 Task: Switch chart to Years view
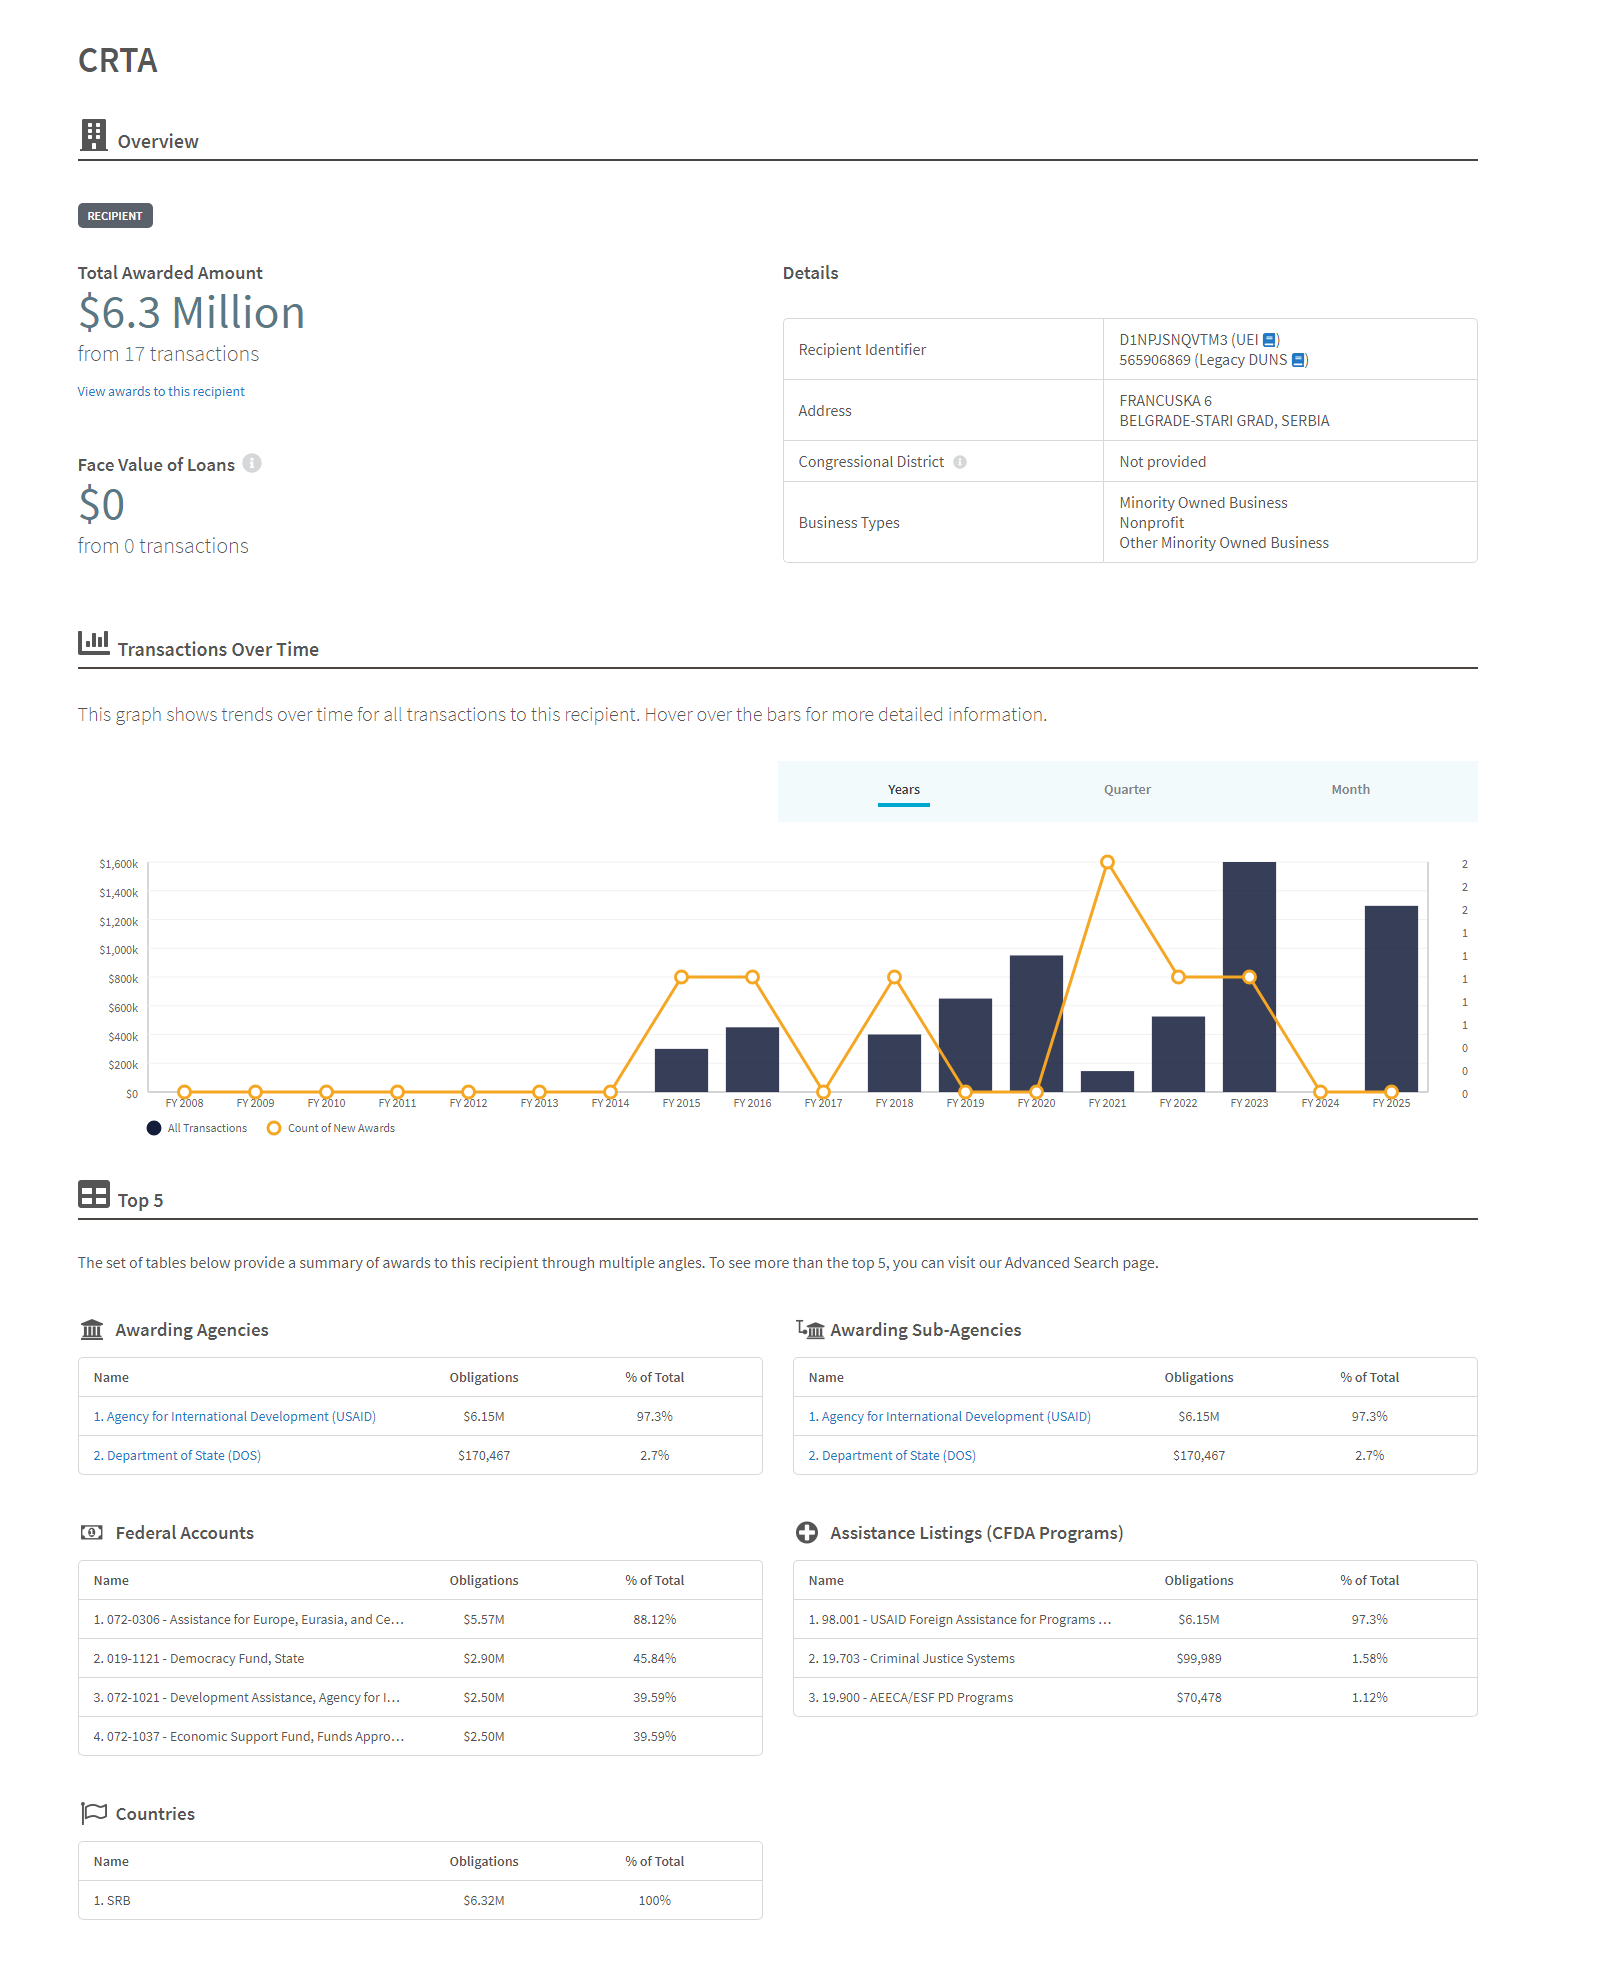(904, 790)
